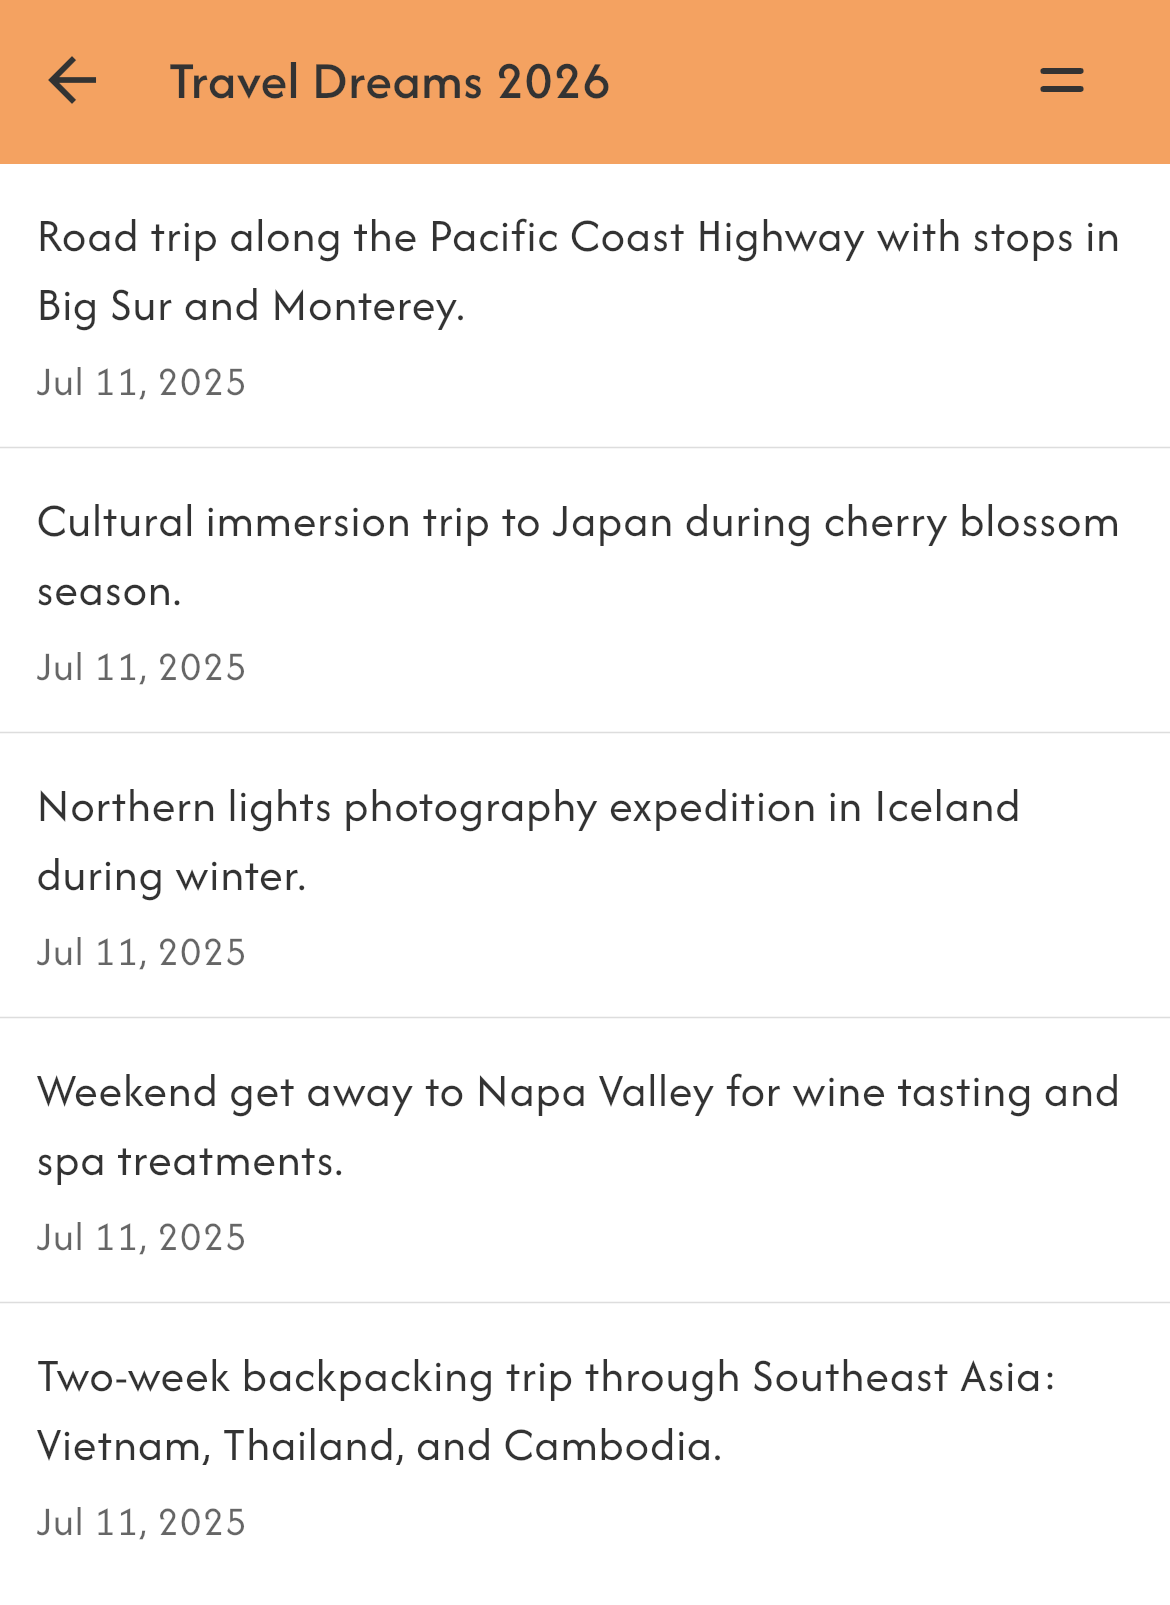Open the Napa Valley weekend getaway note

(585, 1161)
